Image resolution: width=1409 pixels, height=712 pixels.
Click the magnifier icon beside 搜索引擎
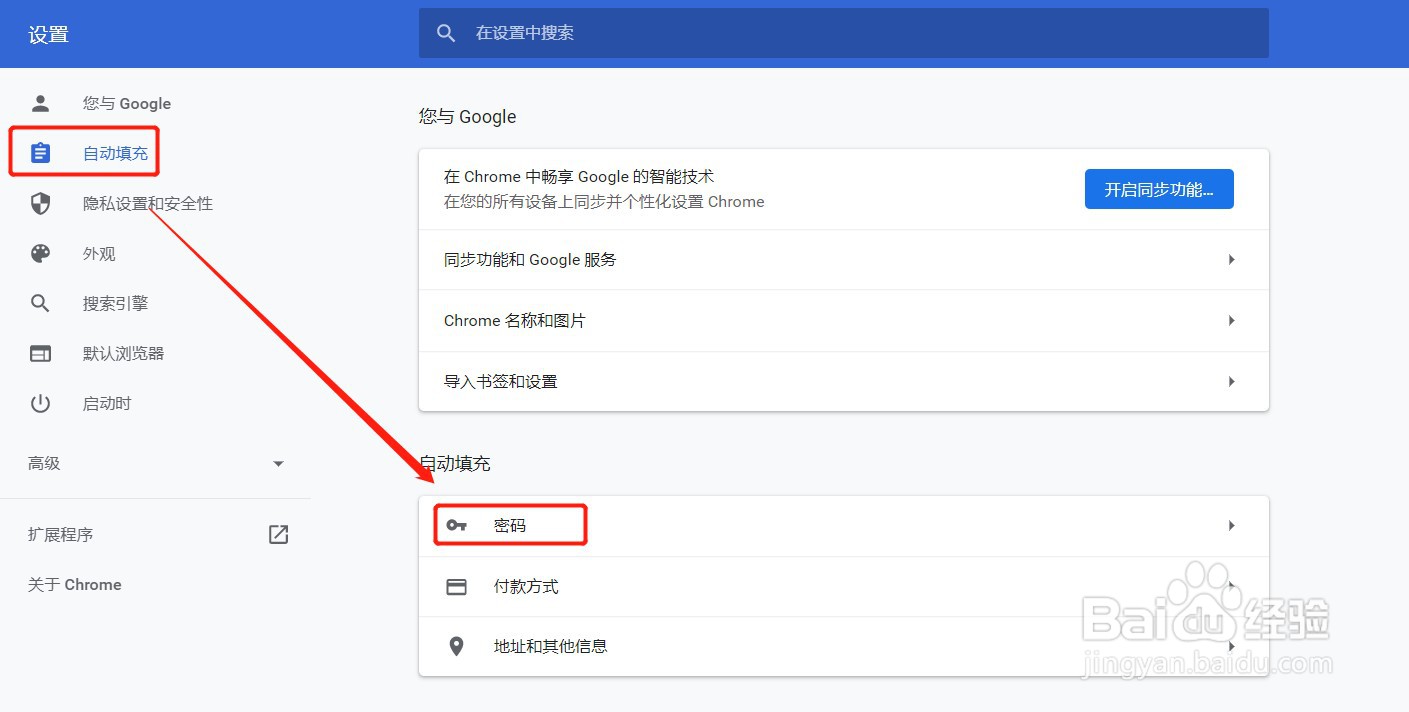click(x=40, y=303)
